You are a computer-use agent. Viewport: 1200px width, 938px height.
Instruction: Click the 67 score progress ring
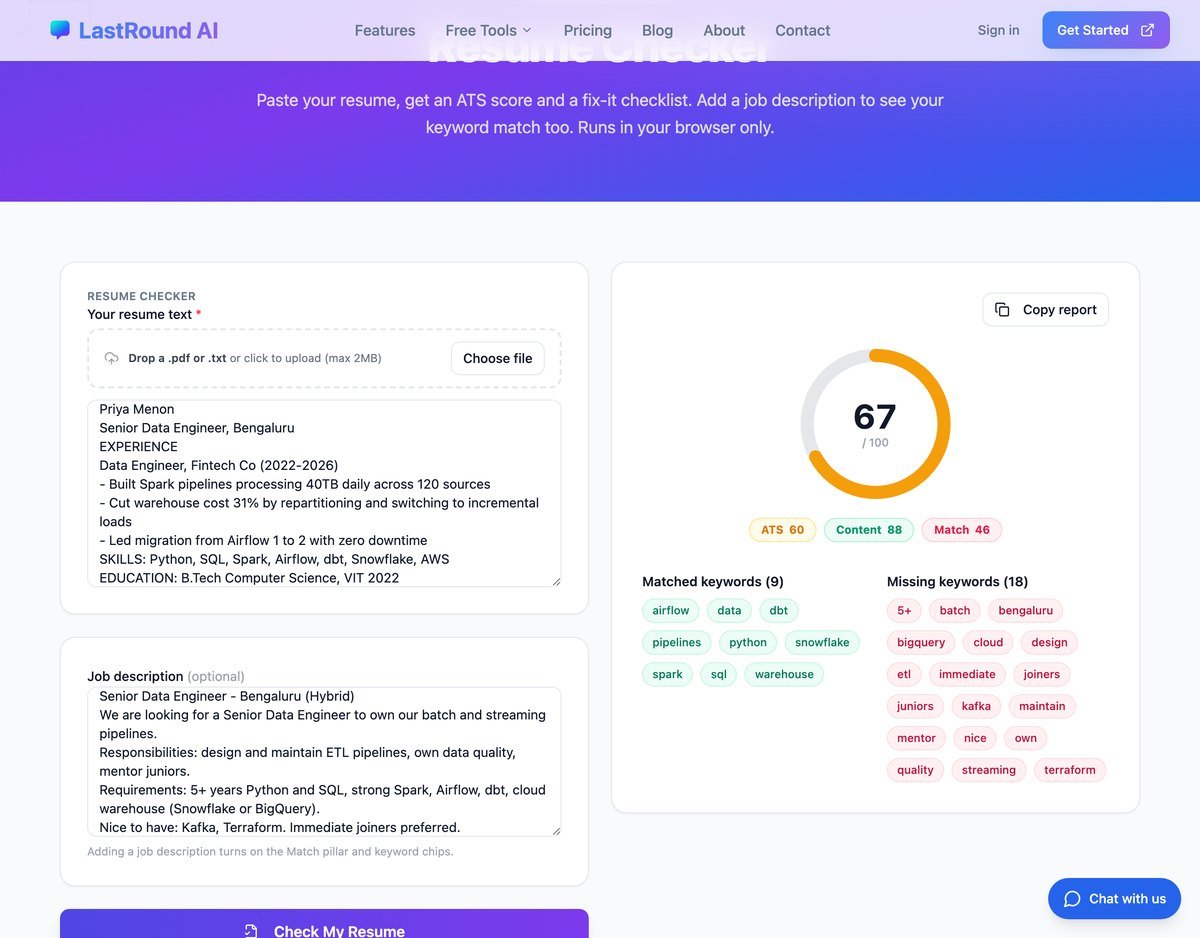(x=876, y=424)
